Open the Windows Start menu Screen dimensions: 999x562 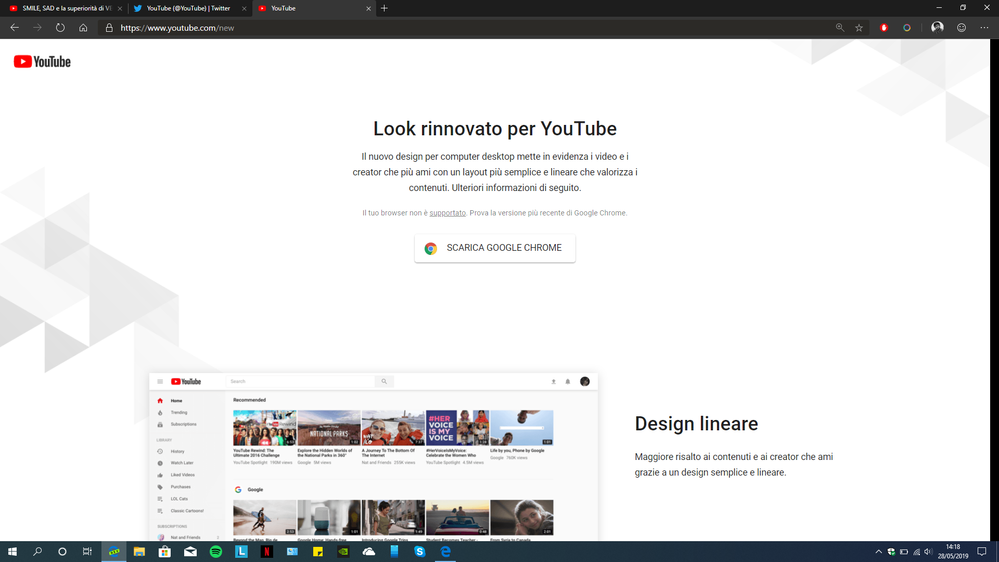click(11, 551)
